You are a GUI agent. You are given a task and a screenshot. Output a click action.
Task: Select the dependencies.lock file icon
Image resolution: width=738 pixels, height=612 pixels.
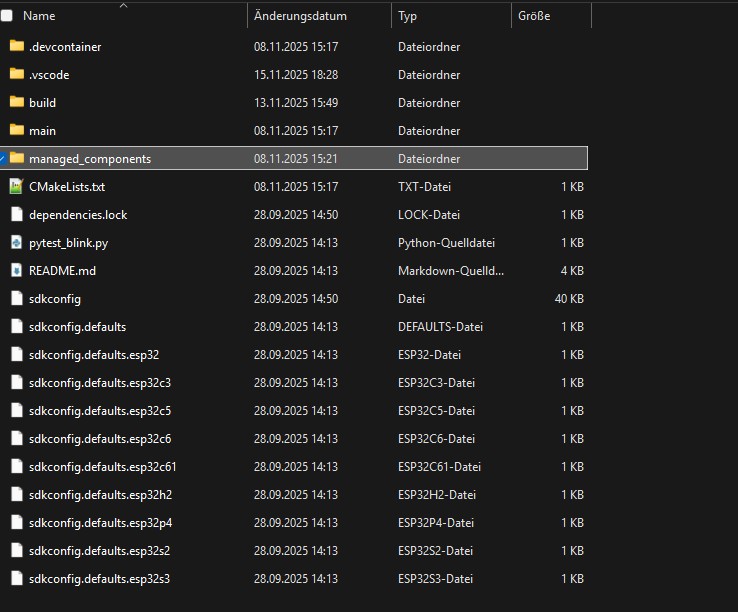click(x=16, y=214)
